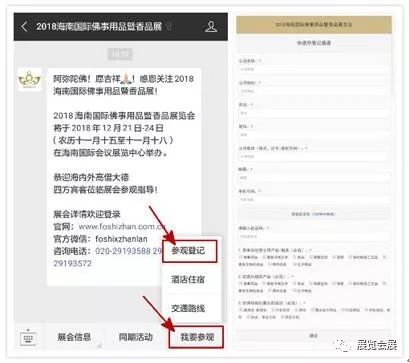Tap the get verification code button

coord(313,214)
